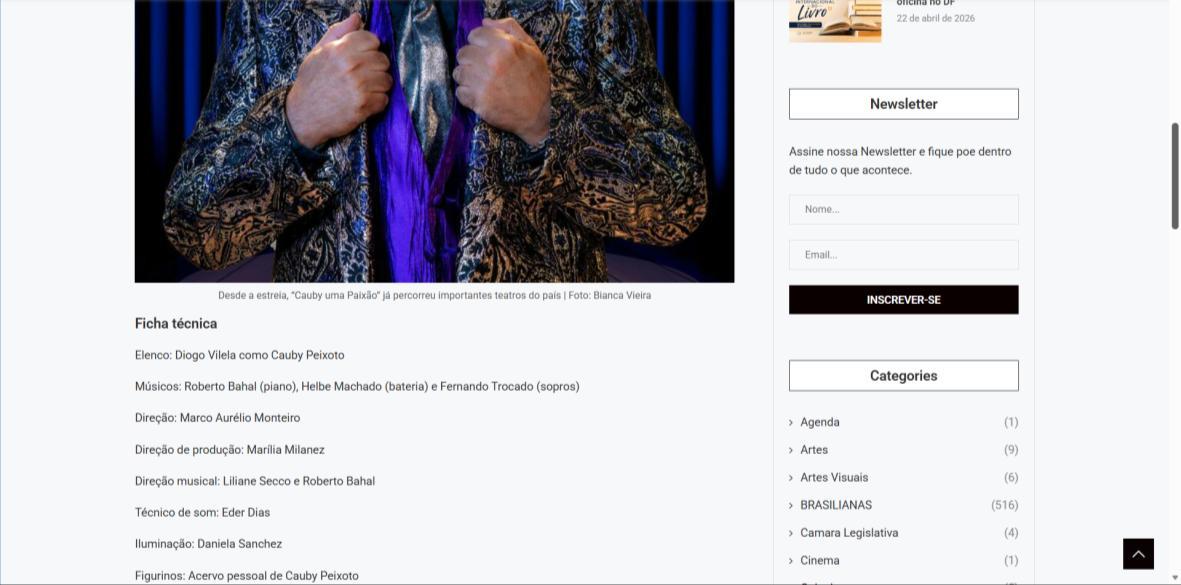The width and height of the screenshot is (1181, 585).
Task: Click the chevron icon beside Cinema
Action: (x=791, y=561)
